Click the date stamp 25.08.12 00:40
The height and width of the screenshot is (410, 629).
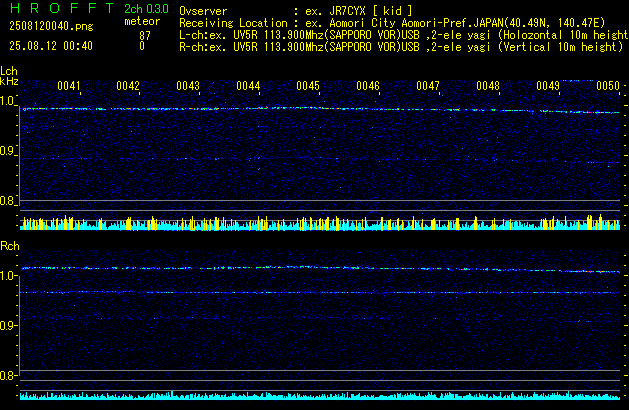coord(51,46)
